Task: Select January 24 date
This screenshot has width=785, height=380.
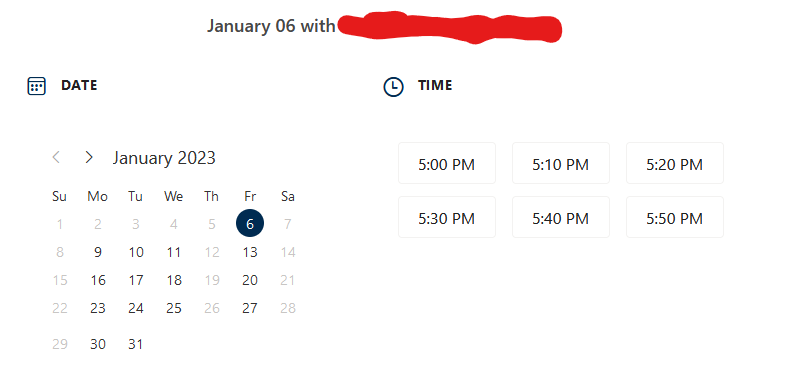Action: click(136, 308)
